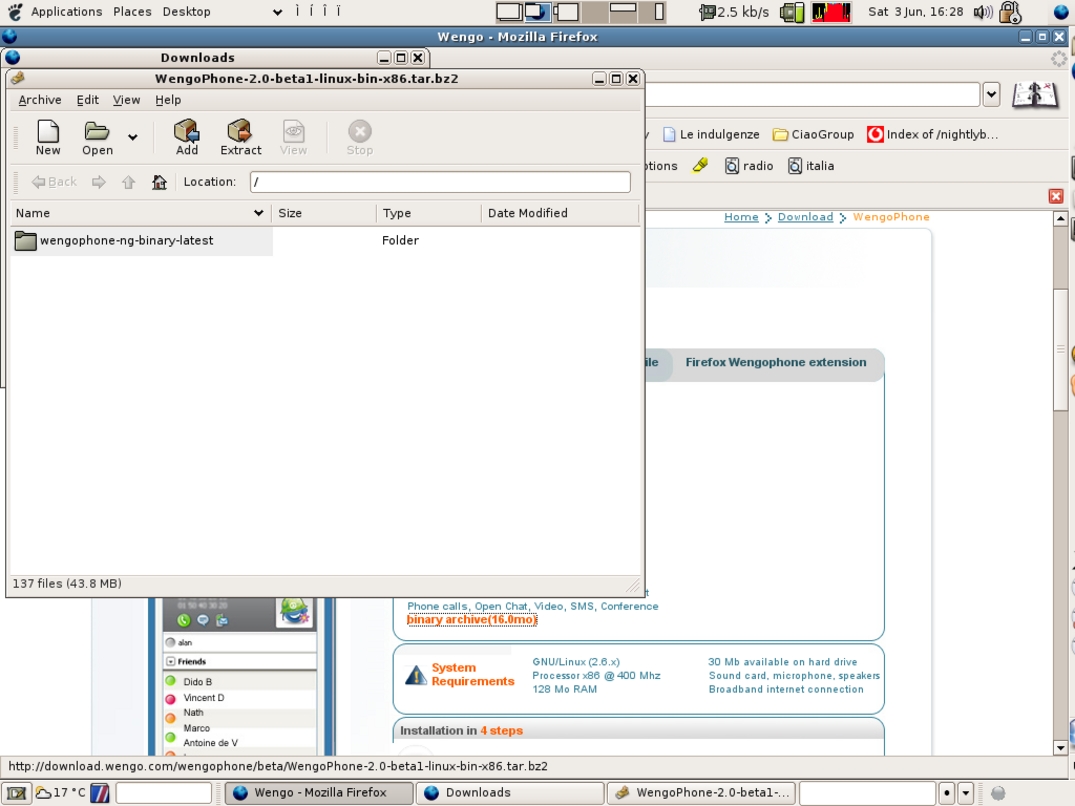Viewport: 1075px width, 806px height.
Task: Go forward in the archive location
Action: pos(99,182)
